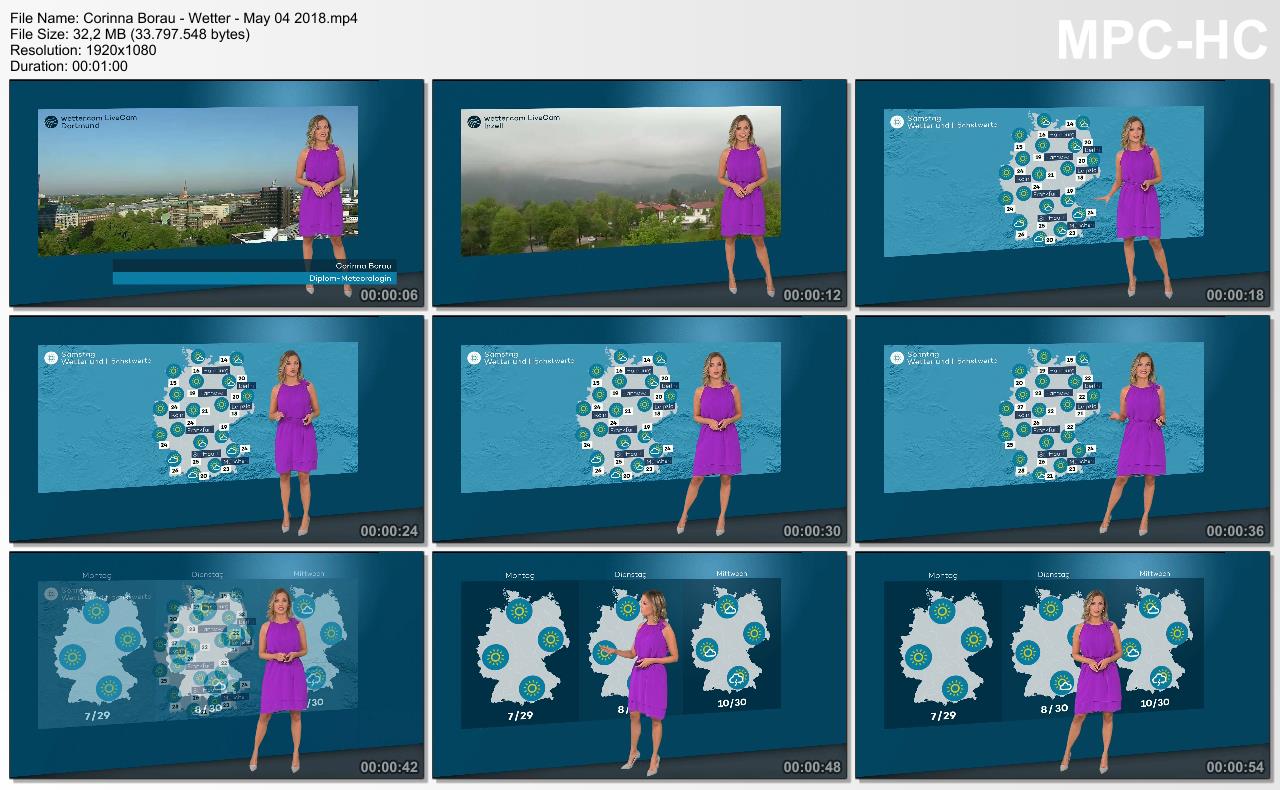Select the thumbnail at 00:00:30
The height and width of the screenshot is (790, 1280).
point(640,429)
